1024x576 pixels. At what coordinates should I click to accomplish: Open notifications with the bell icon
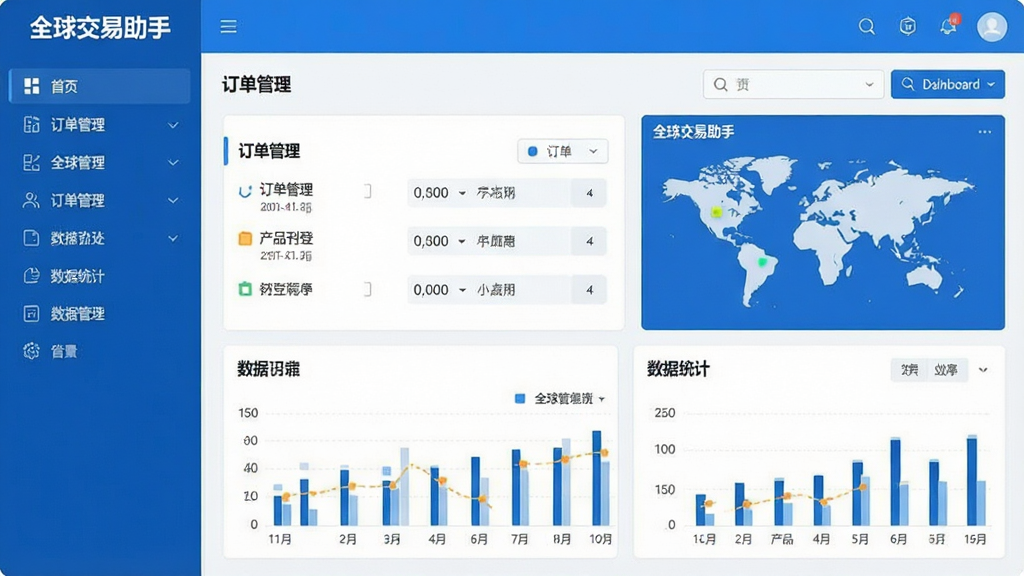[948, 26]
